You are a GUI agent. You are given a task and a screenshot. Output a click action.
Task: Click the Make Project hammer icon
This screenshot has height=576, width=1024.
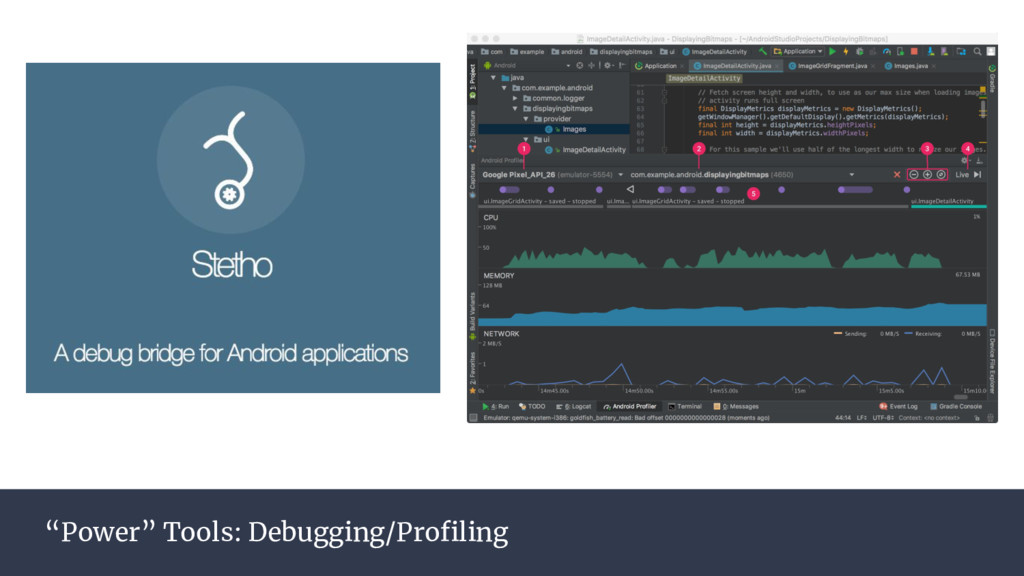click(762, 52)
